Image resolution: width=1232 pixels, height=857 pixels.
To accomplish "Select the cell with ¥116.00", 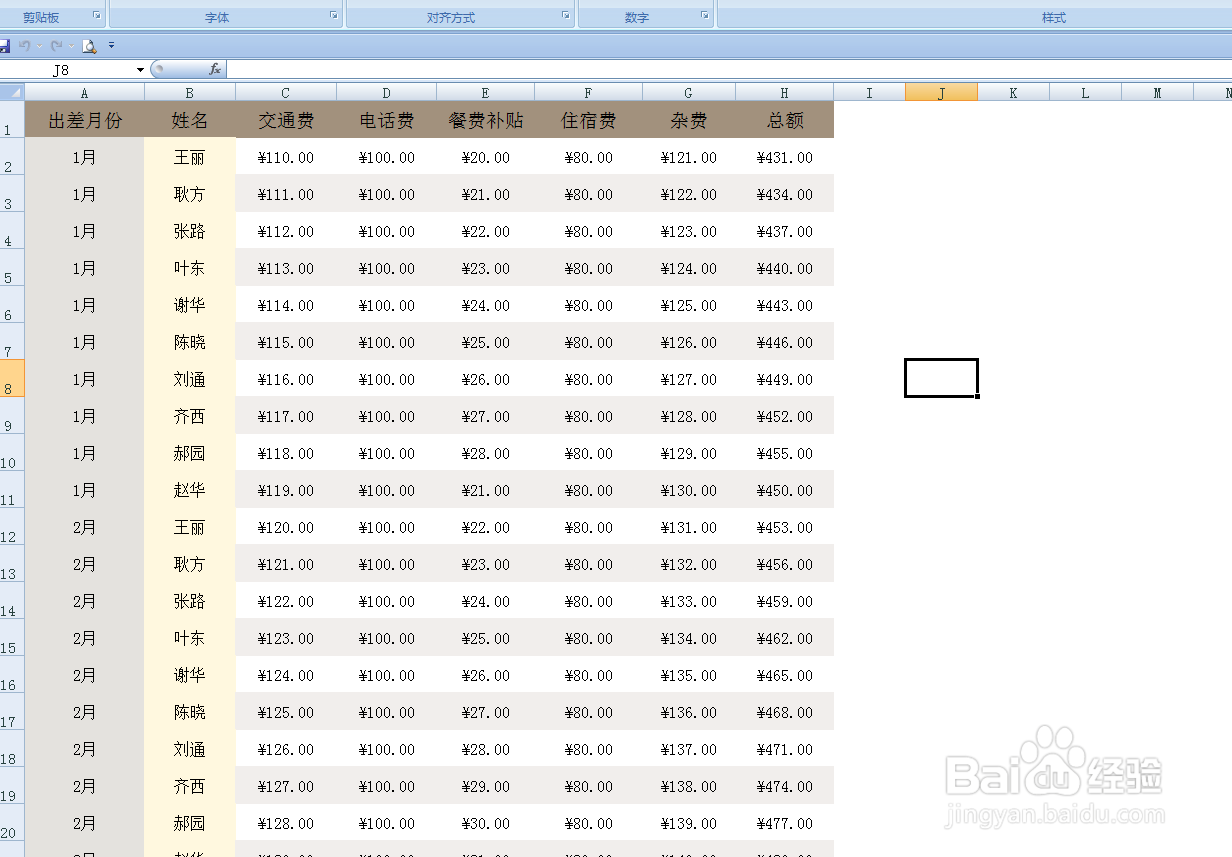I will [x=286, y=379].
